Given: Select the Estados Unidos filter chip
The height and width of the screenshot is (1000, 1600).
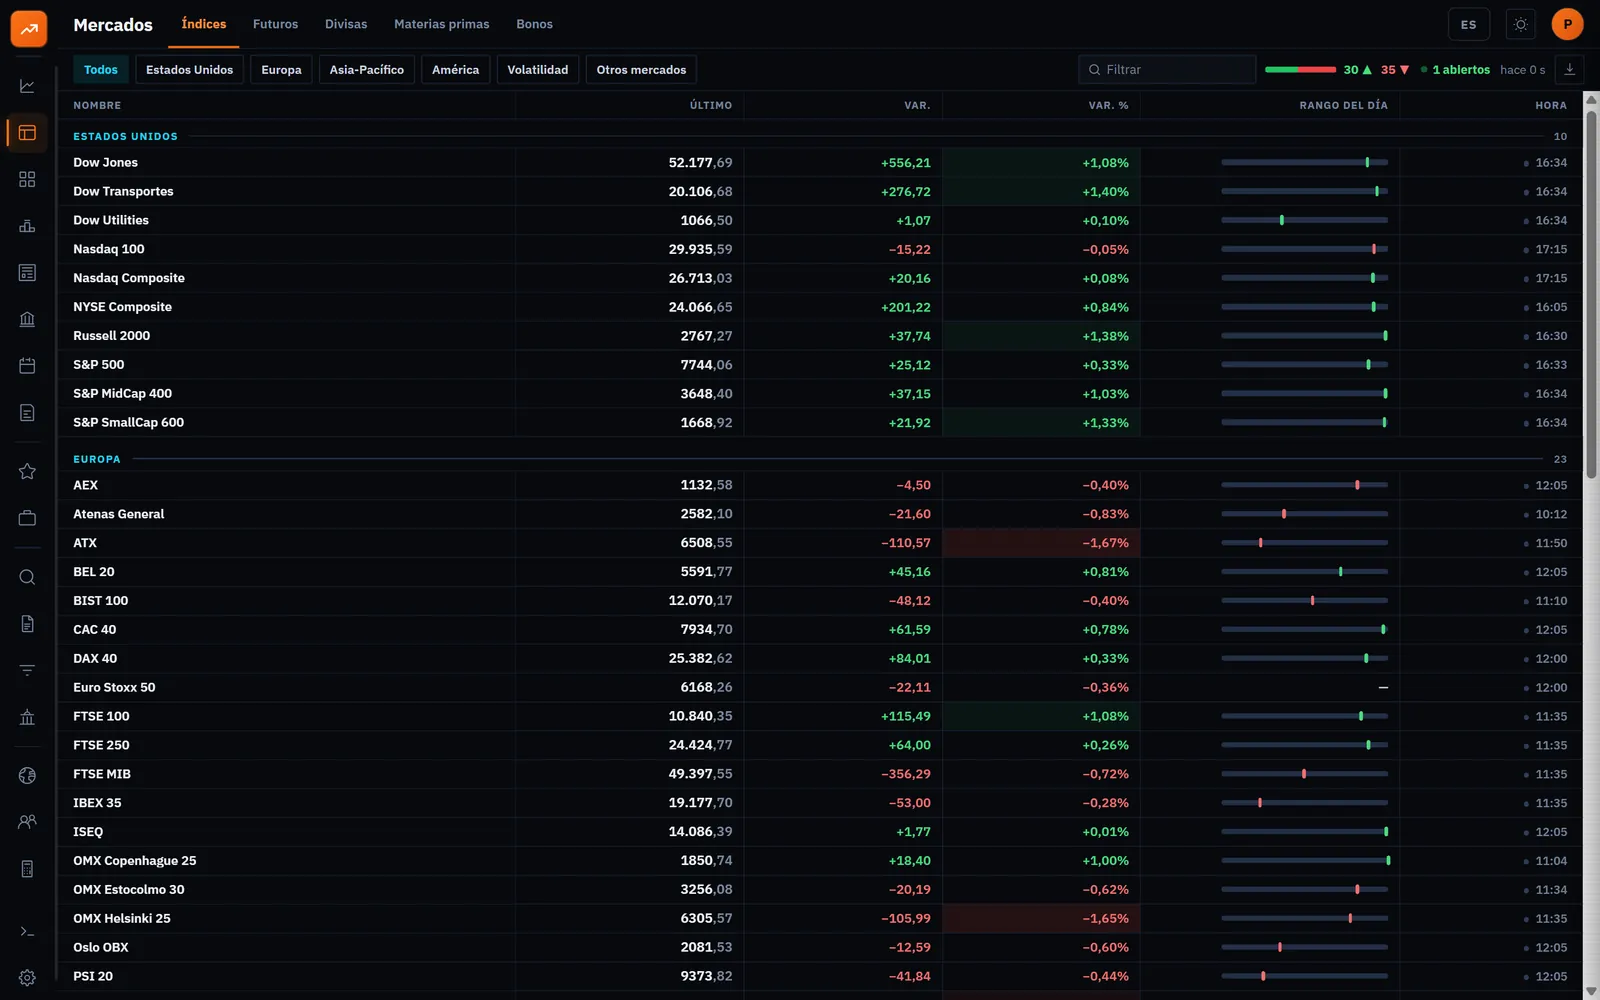Looking at the screenshot, I should pos(189,70).
